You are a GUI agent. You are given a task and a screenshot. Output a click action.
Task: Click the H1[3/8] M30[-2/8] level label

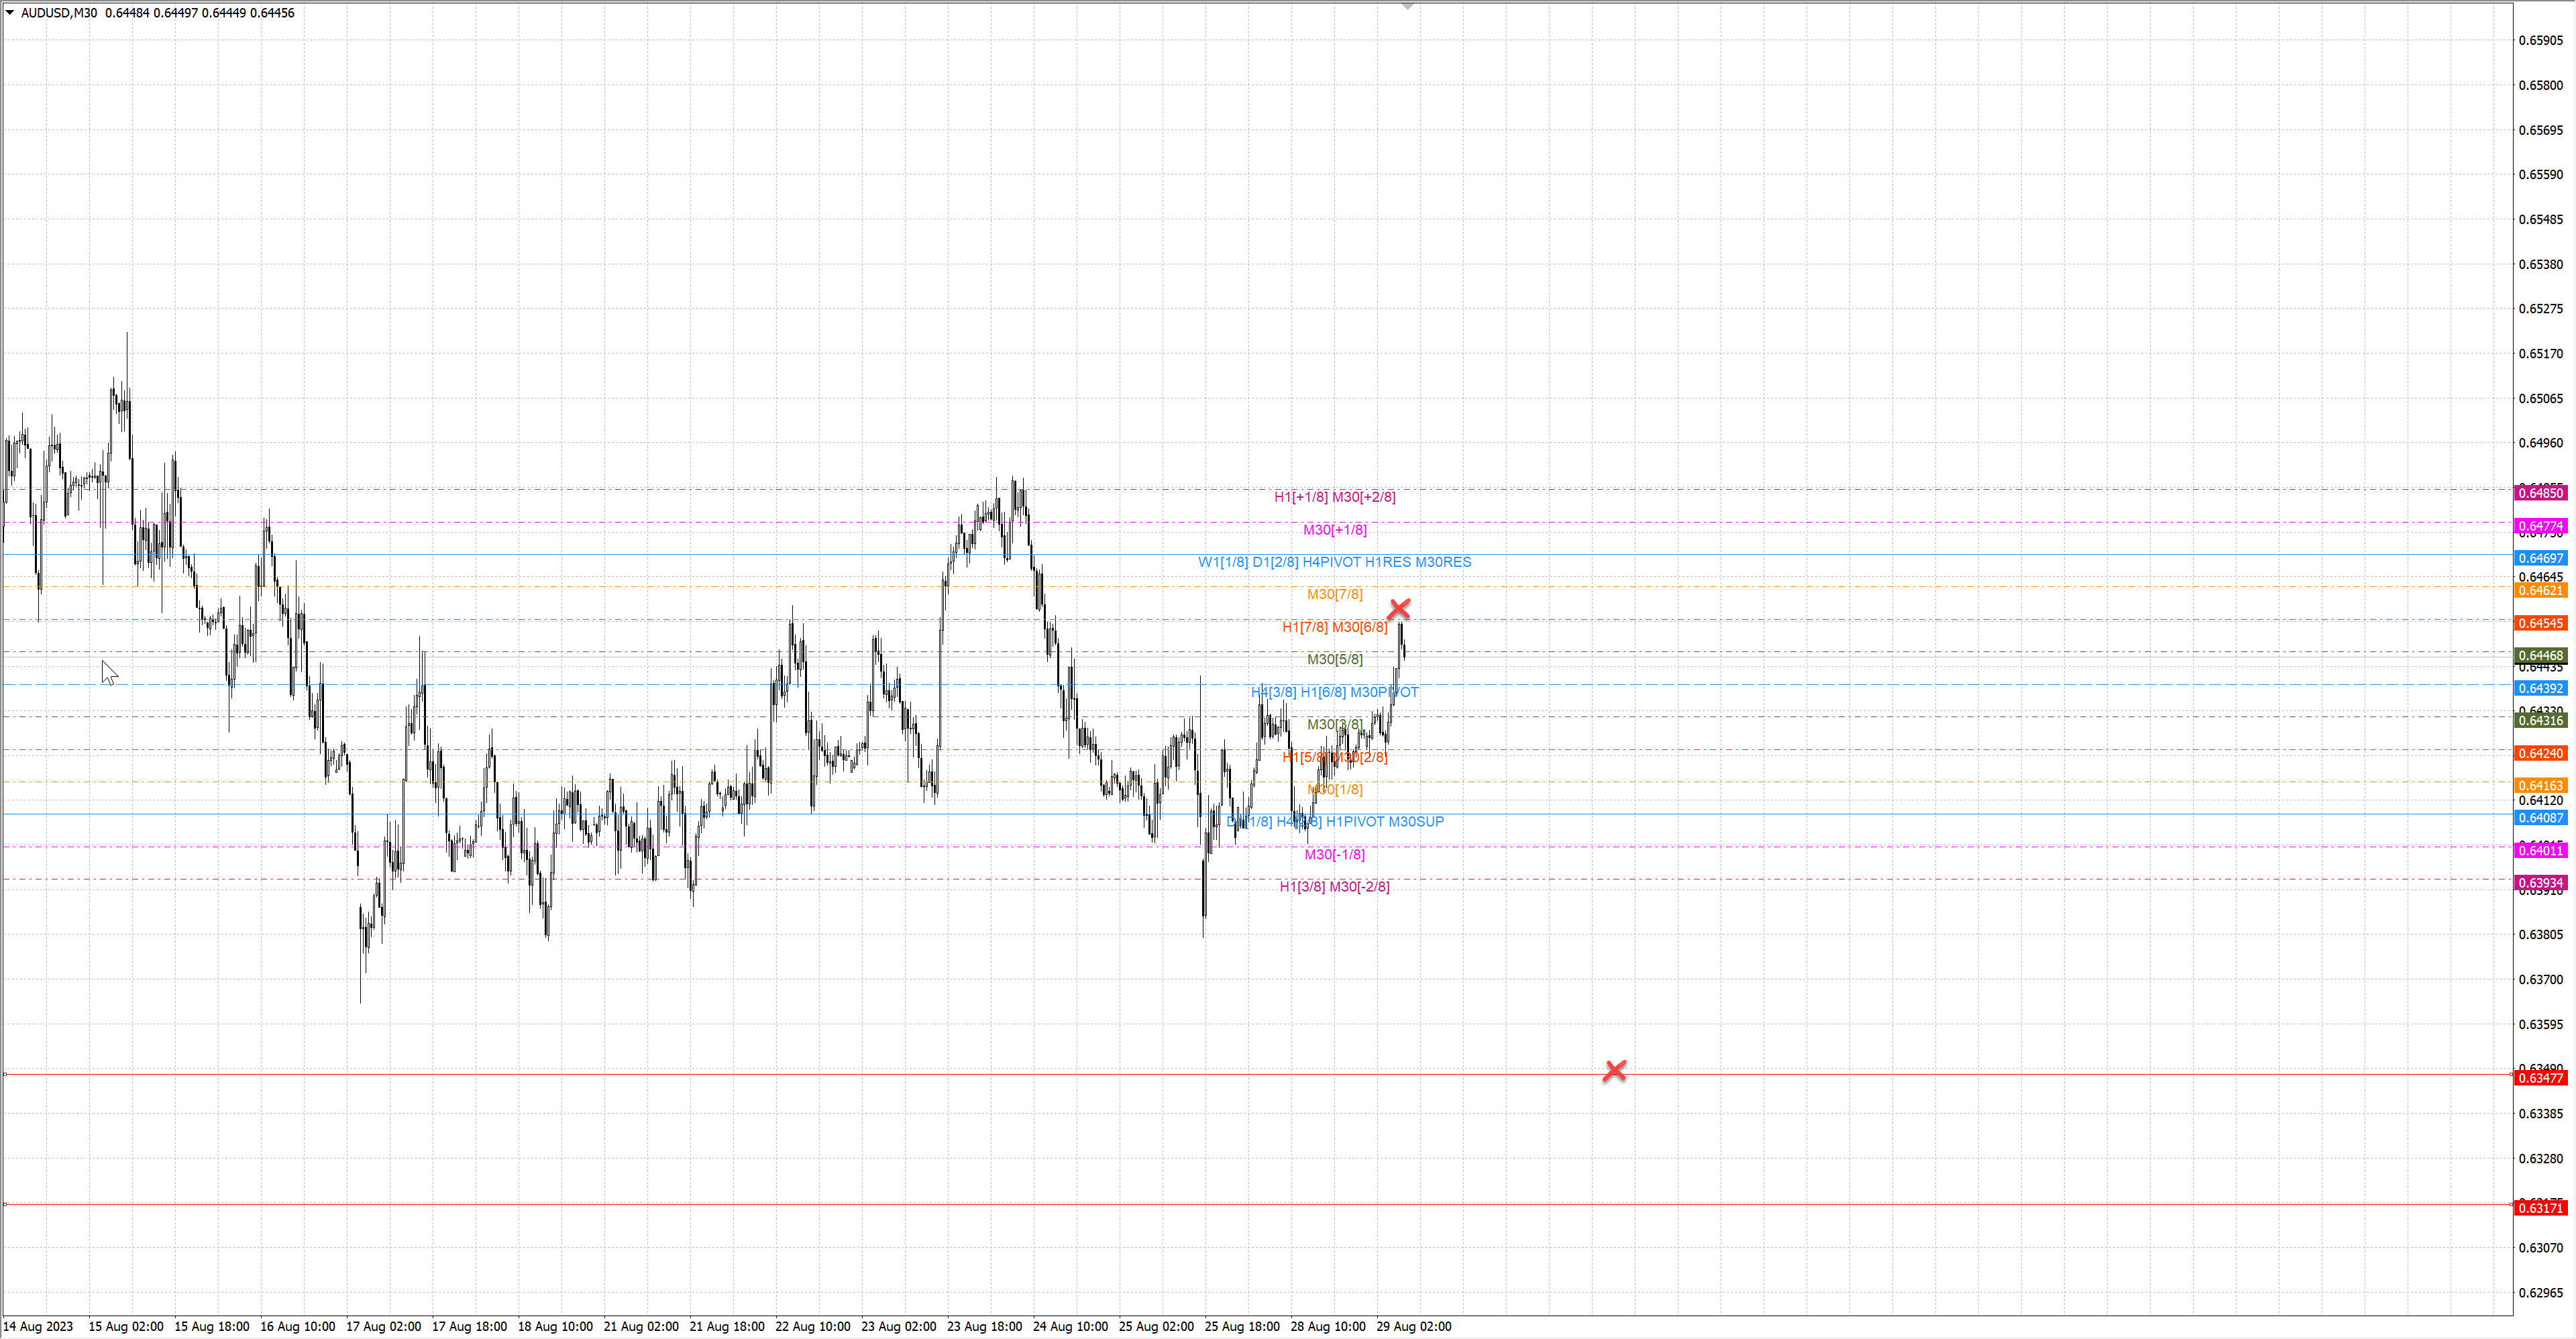tap(1334, 887)
